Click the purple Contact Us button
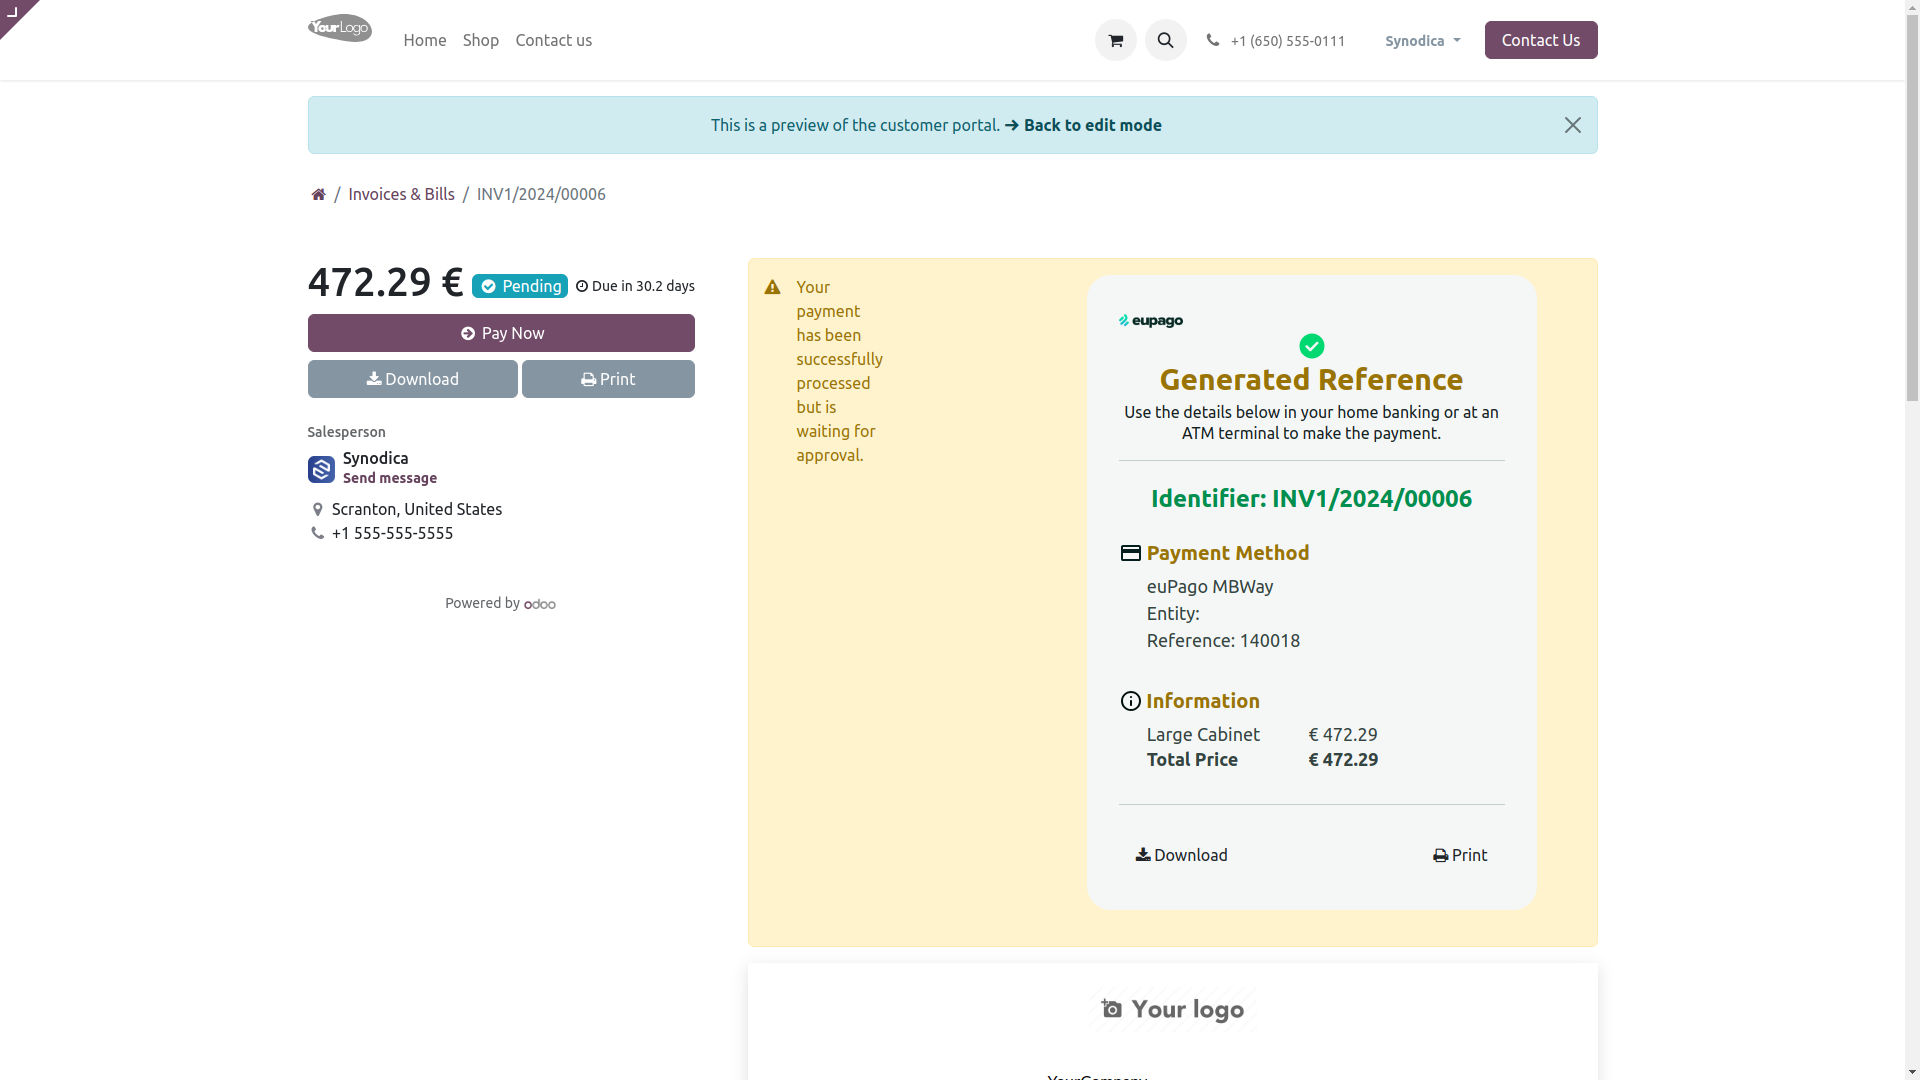This screenshot has height=1080, width=1920. pos(1540,40)
